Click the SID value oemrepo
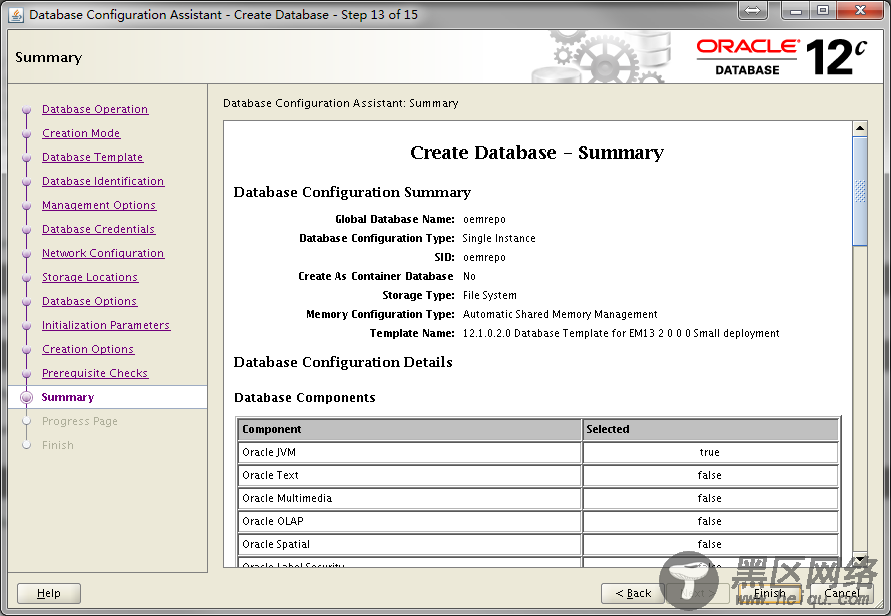 click(x=484, y=257)
